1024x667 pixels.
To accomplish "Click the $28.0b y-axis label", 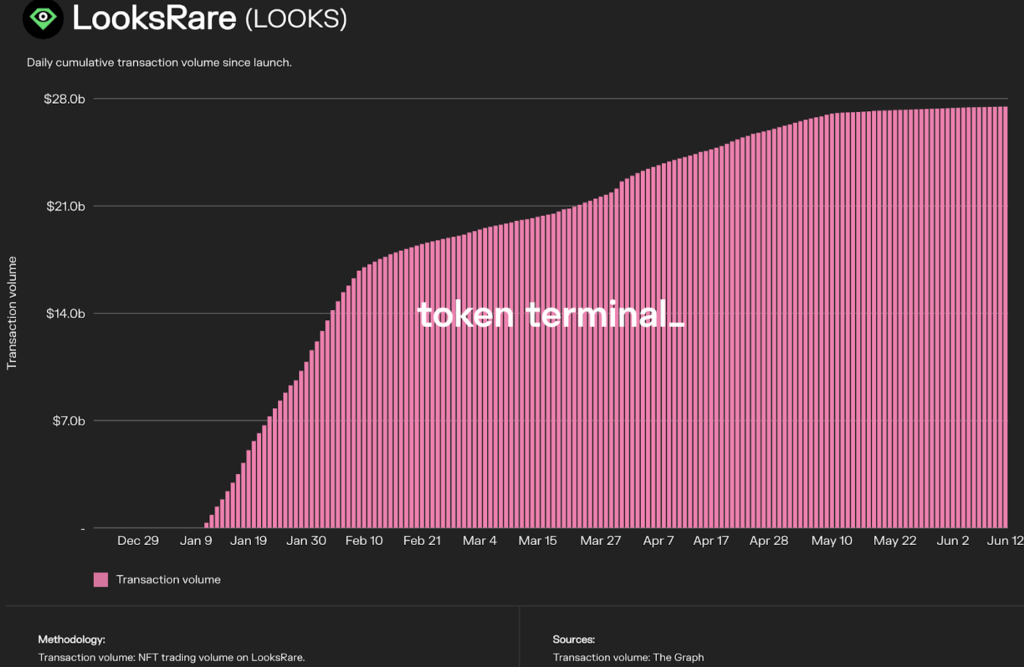I will (x=64, y=99).
